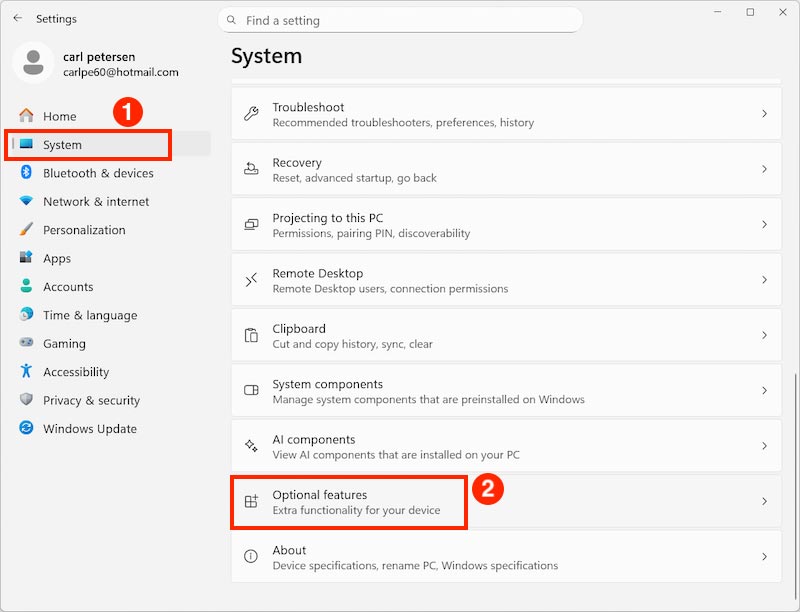Expand the Recovery chevron arrow
This screenshot has width=800, height=612.
coord(764,170)
